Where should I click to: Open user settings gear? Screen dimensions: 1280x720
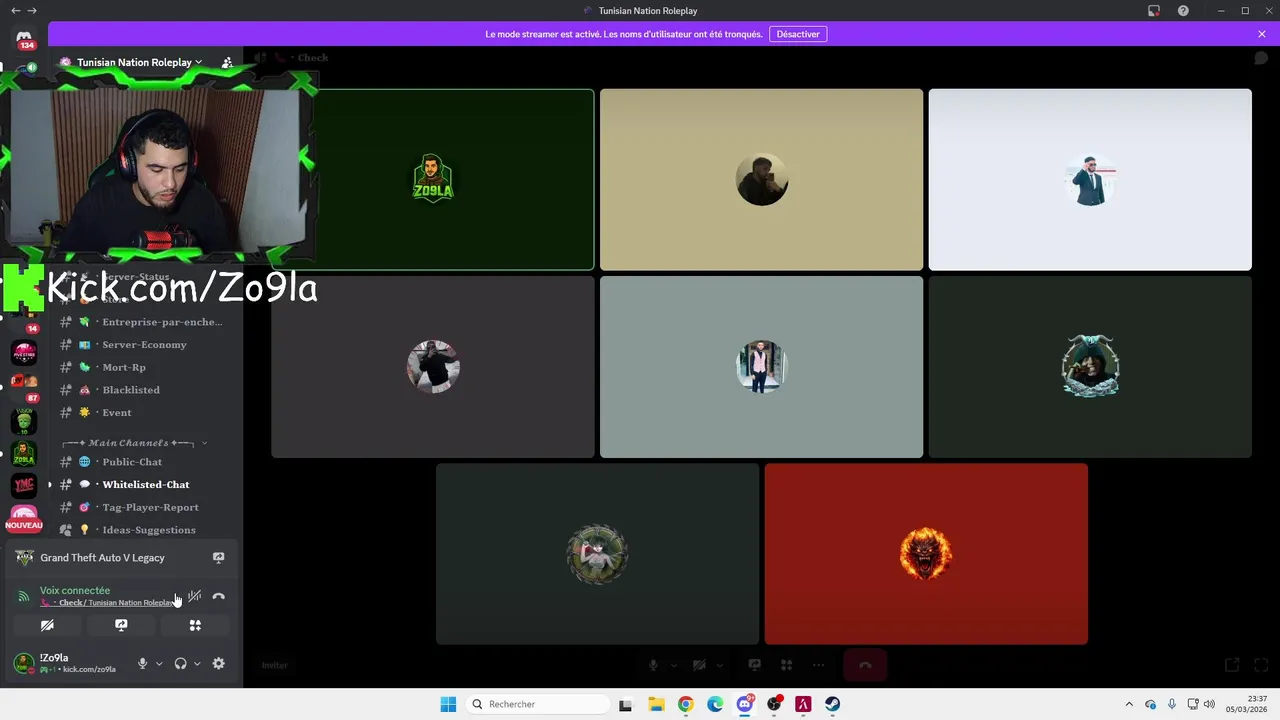click(219, 663)
